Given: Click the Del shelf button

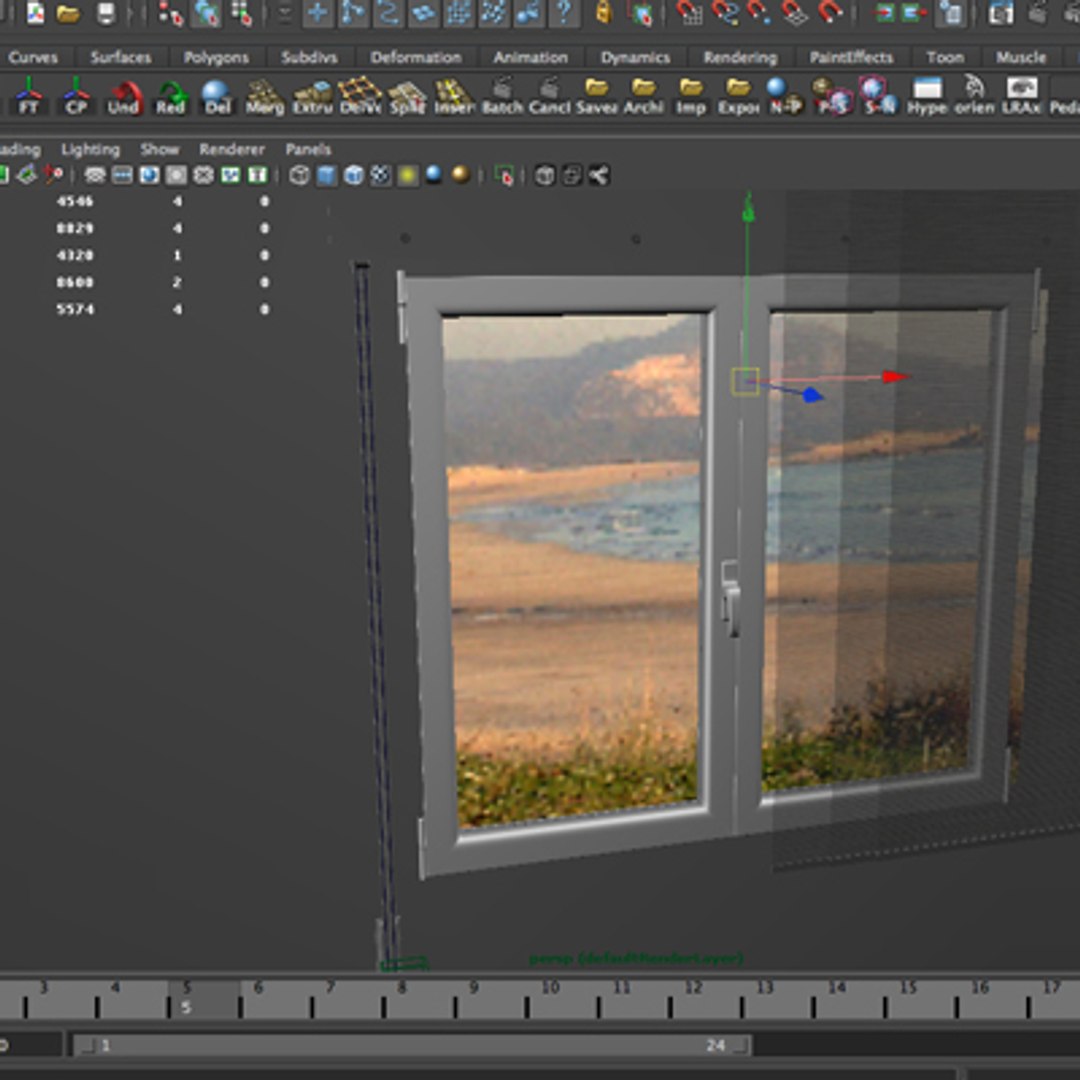Looking at the screenshot, I should tap(217, 96).
